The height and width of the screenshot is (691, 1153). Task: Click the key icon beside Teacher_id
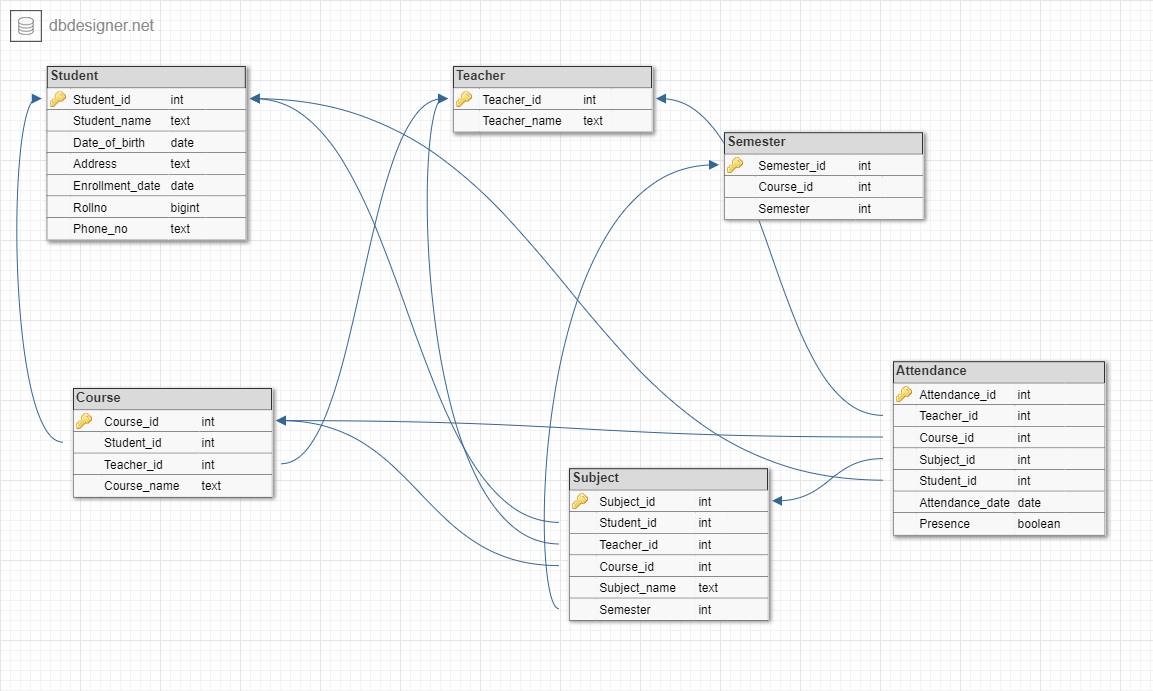(465, 99)
